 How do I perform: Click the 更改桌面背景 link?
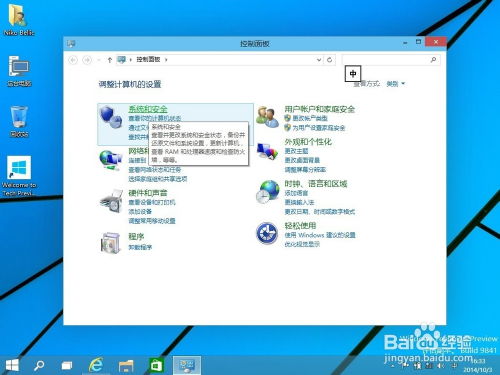[302, 160]
